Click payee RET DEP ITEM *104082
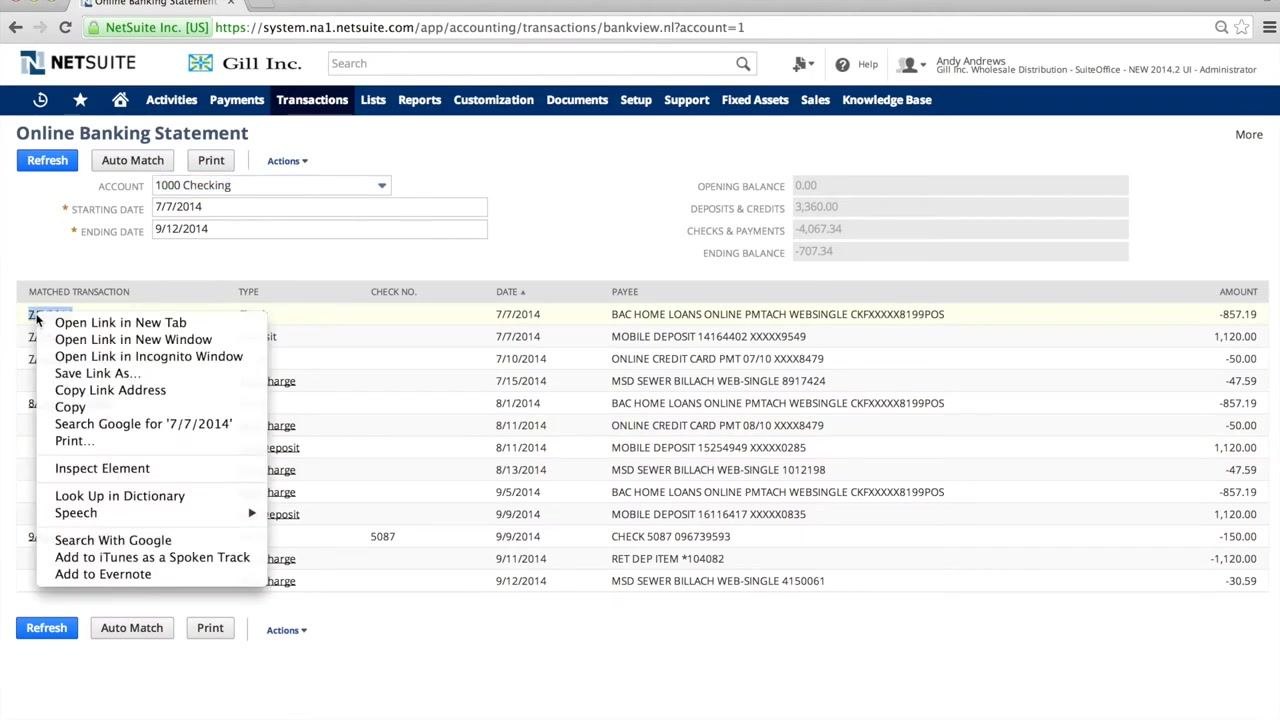The image size is (1280, 720). (x=668, y=559)
